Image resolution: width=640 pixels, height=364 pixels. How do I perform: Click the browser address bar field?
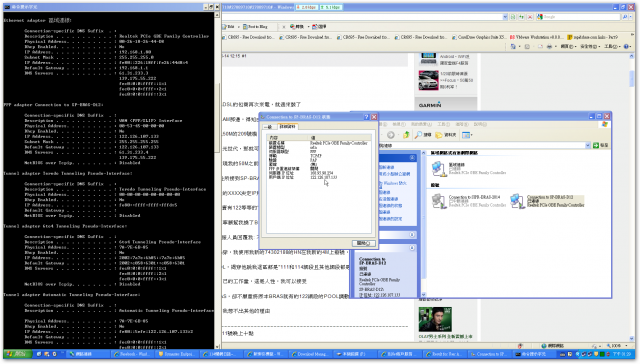click(362, 17)
